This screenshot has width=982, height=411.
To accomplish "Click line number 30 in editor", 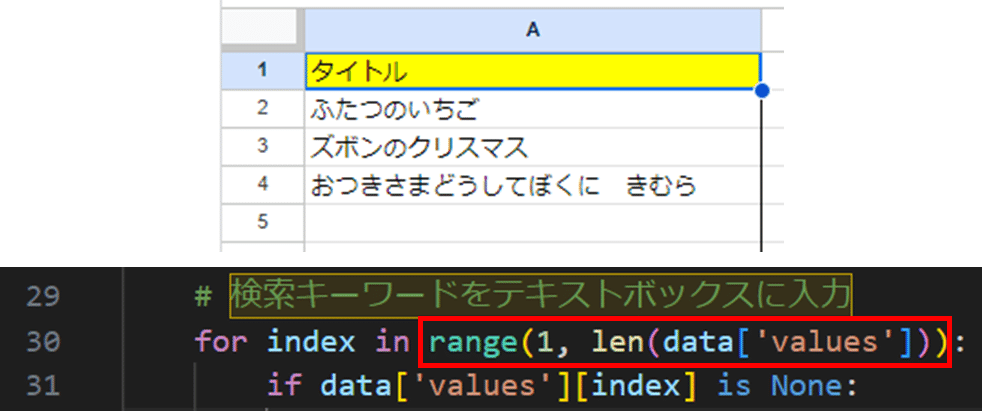I will coord(43,341).
